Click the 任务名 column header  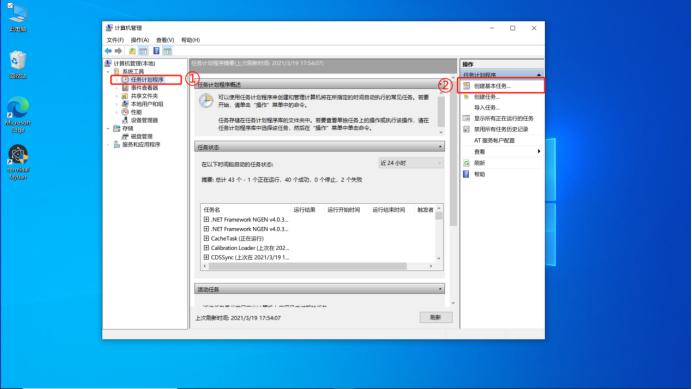pyautogui.click(x=212, y=210)
